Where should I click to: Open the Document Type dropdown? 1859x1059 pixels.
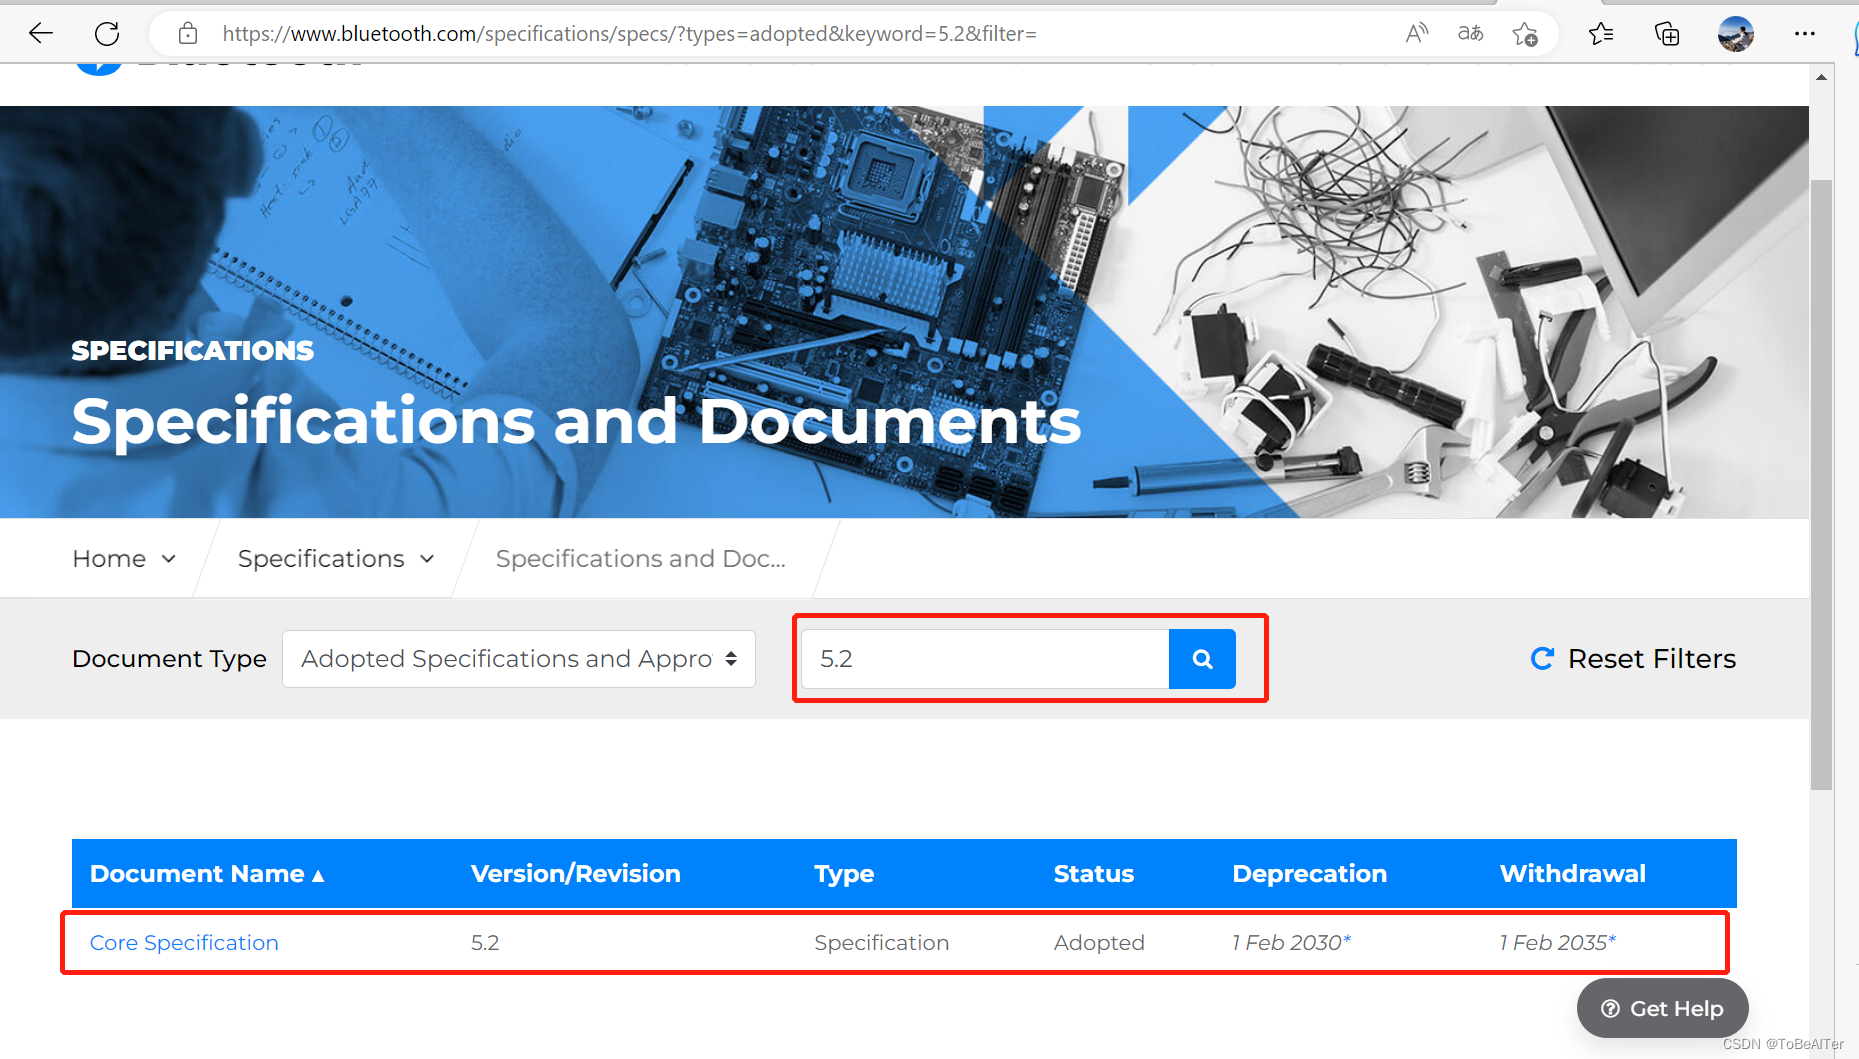[x=519, y=659]
